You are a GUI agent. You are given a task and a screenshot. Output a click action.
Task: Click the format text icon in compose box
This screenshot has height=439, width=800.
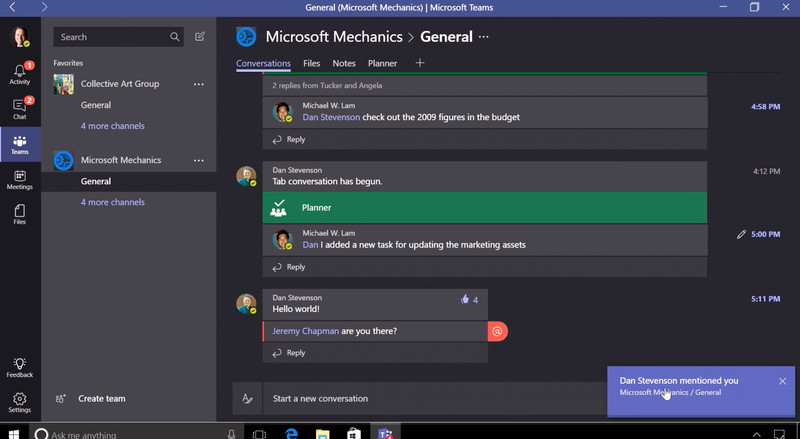click(x=247, y=399)
